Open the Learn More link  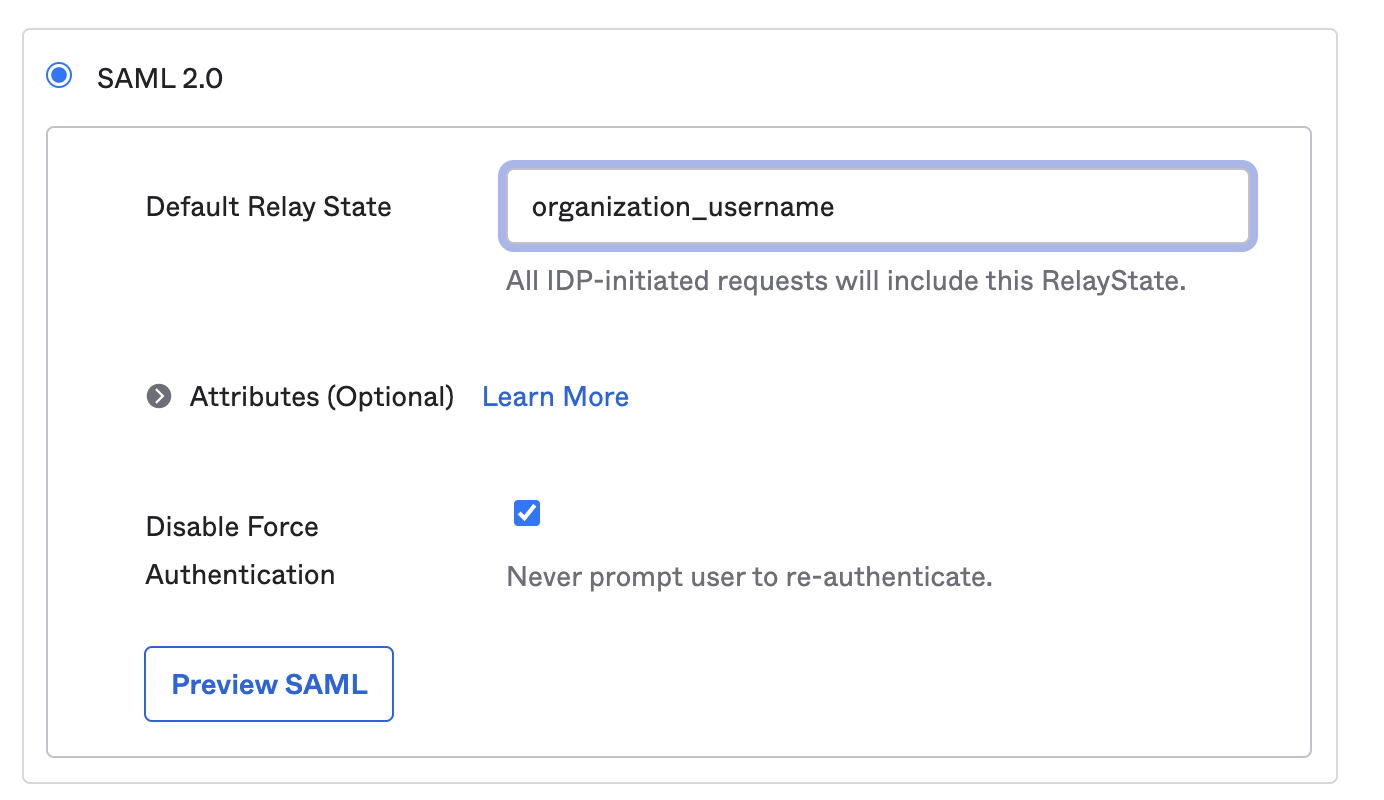click(555, 396)
